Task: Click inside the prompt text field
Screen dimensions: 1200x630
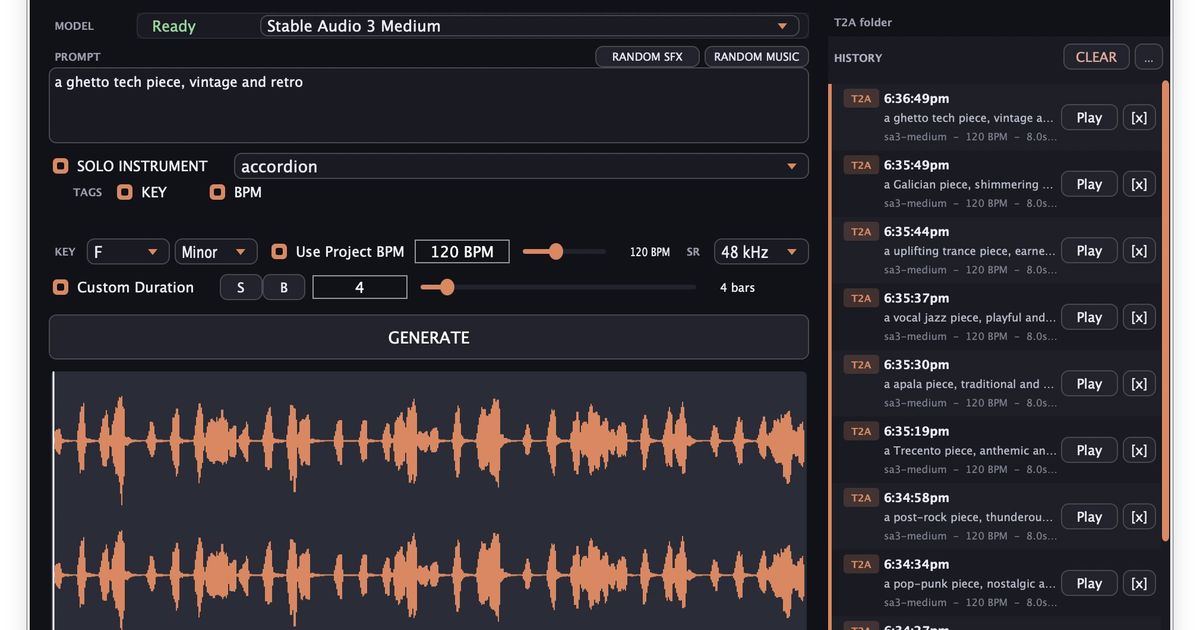Action: 428,105
